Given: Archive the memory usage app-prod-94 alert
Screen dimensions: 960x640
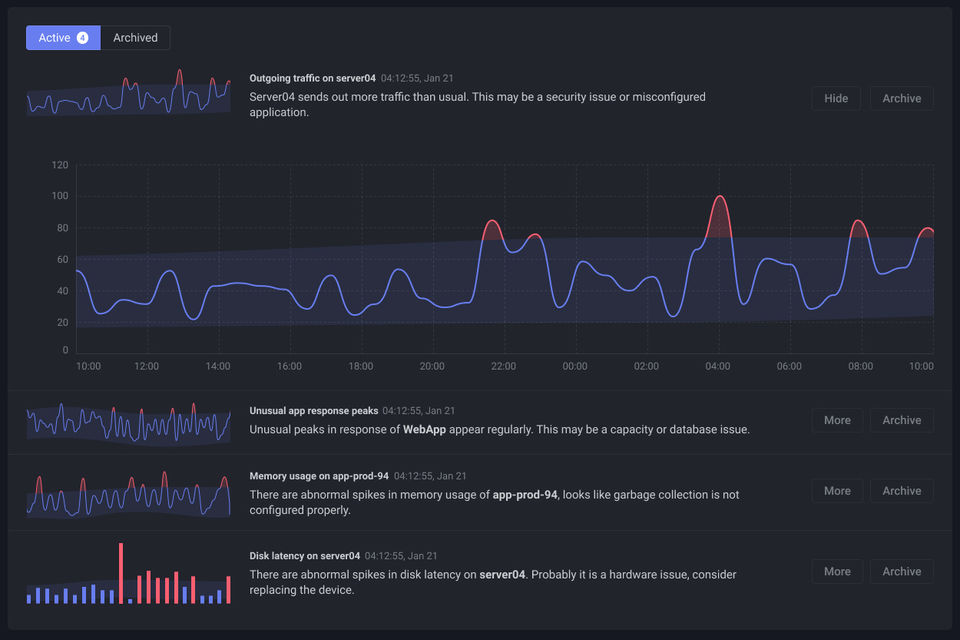Looking at the screenshot, I should click(901, 491).
